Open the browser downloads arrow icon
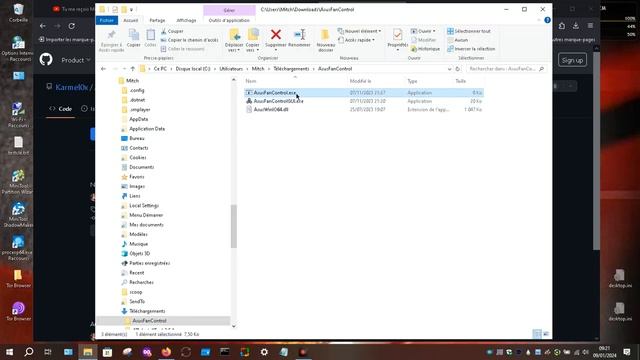Screen dimensions: 640x360 pyautogui.click(x=576, y=26)
